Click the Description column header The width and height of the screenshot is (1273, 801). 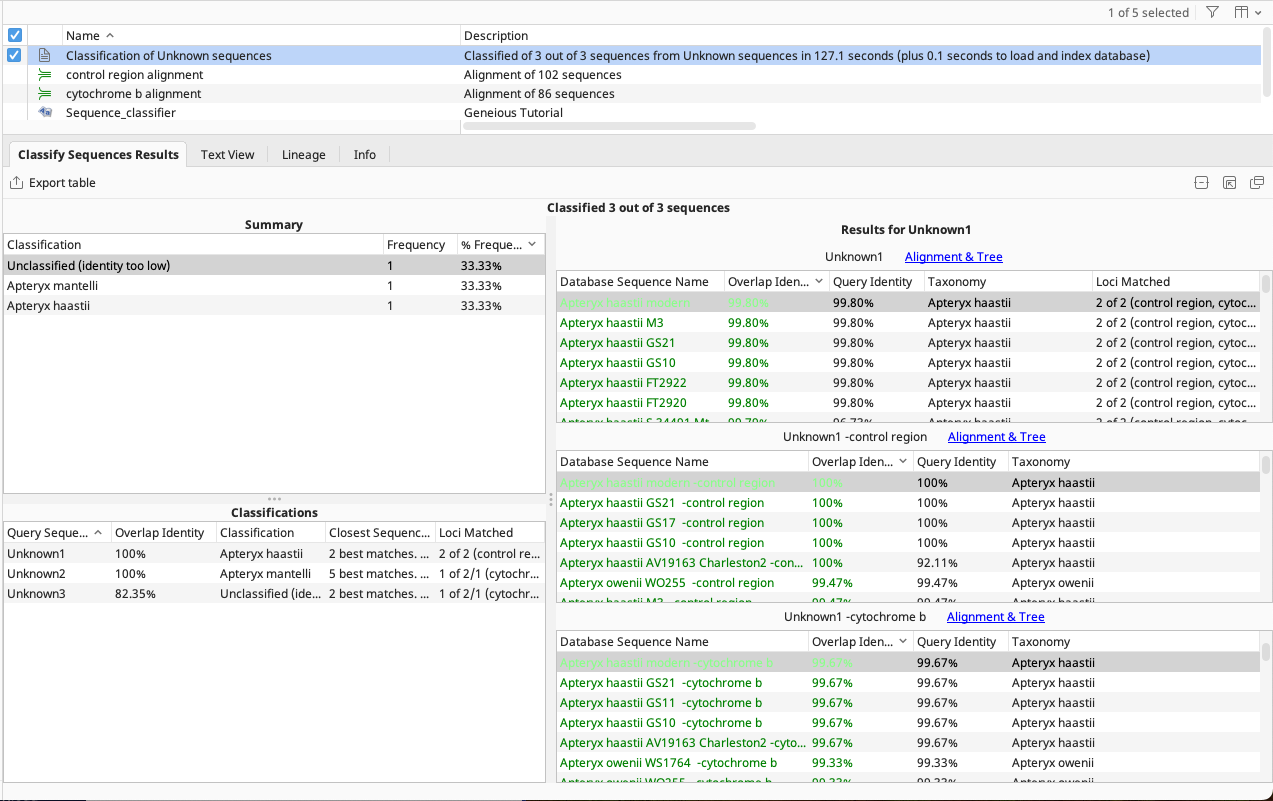[860, 36]
